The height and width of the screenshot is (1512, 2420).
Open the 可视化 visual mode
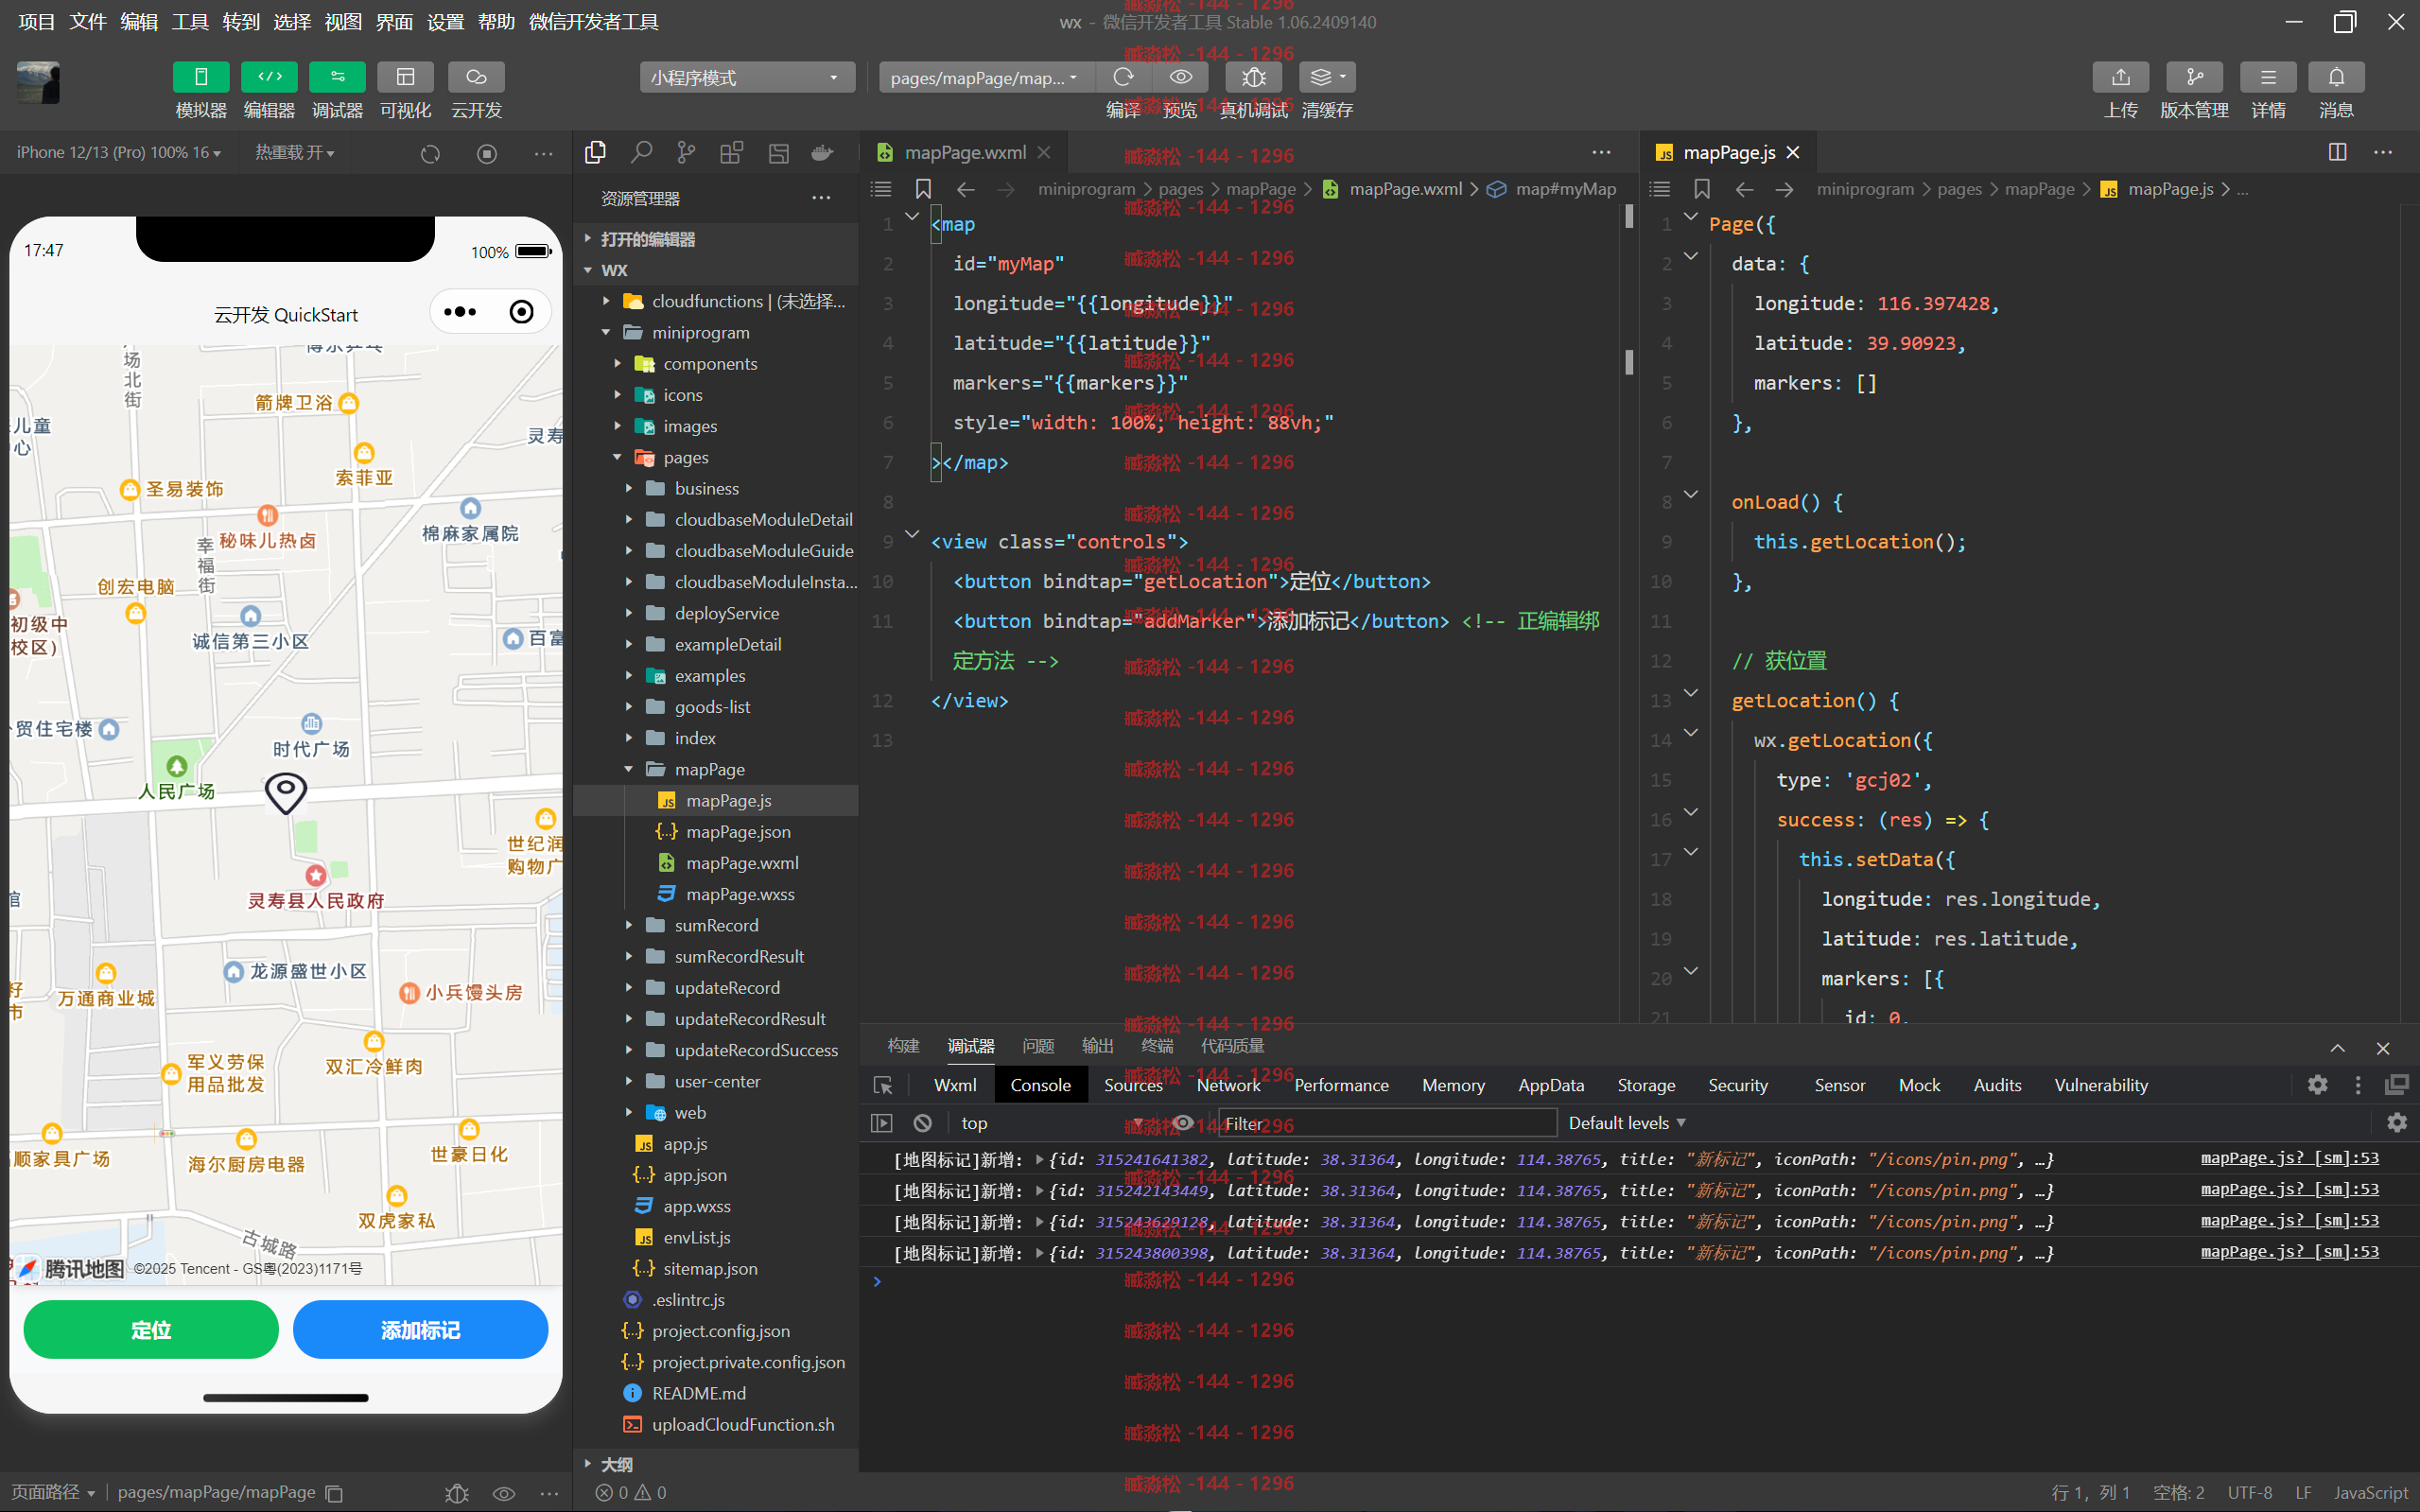coord(405,77)
